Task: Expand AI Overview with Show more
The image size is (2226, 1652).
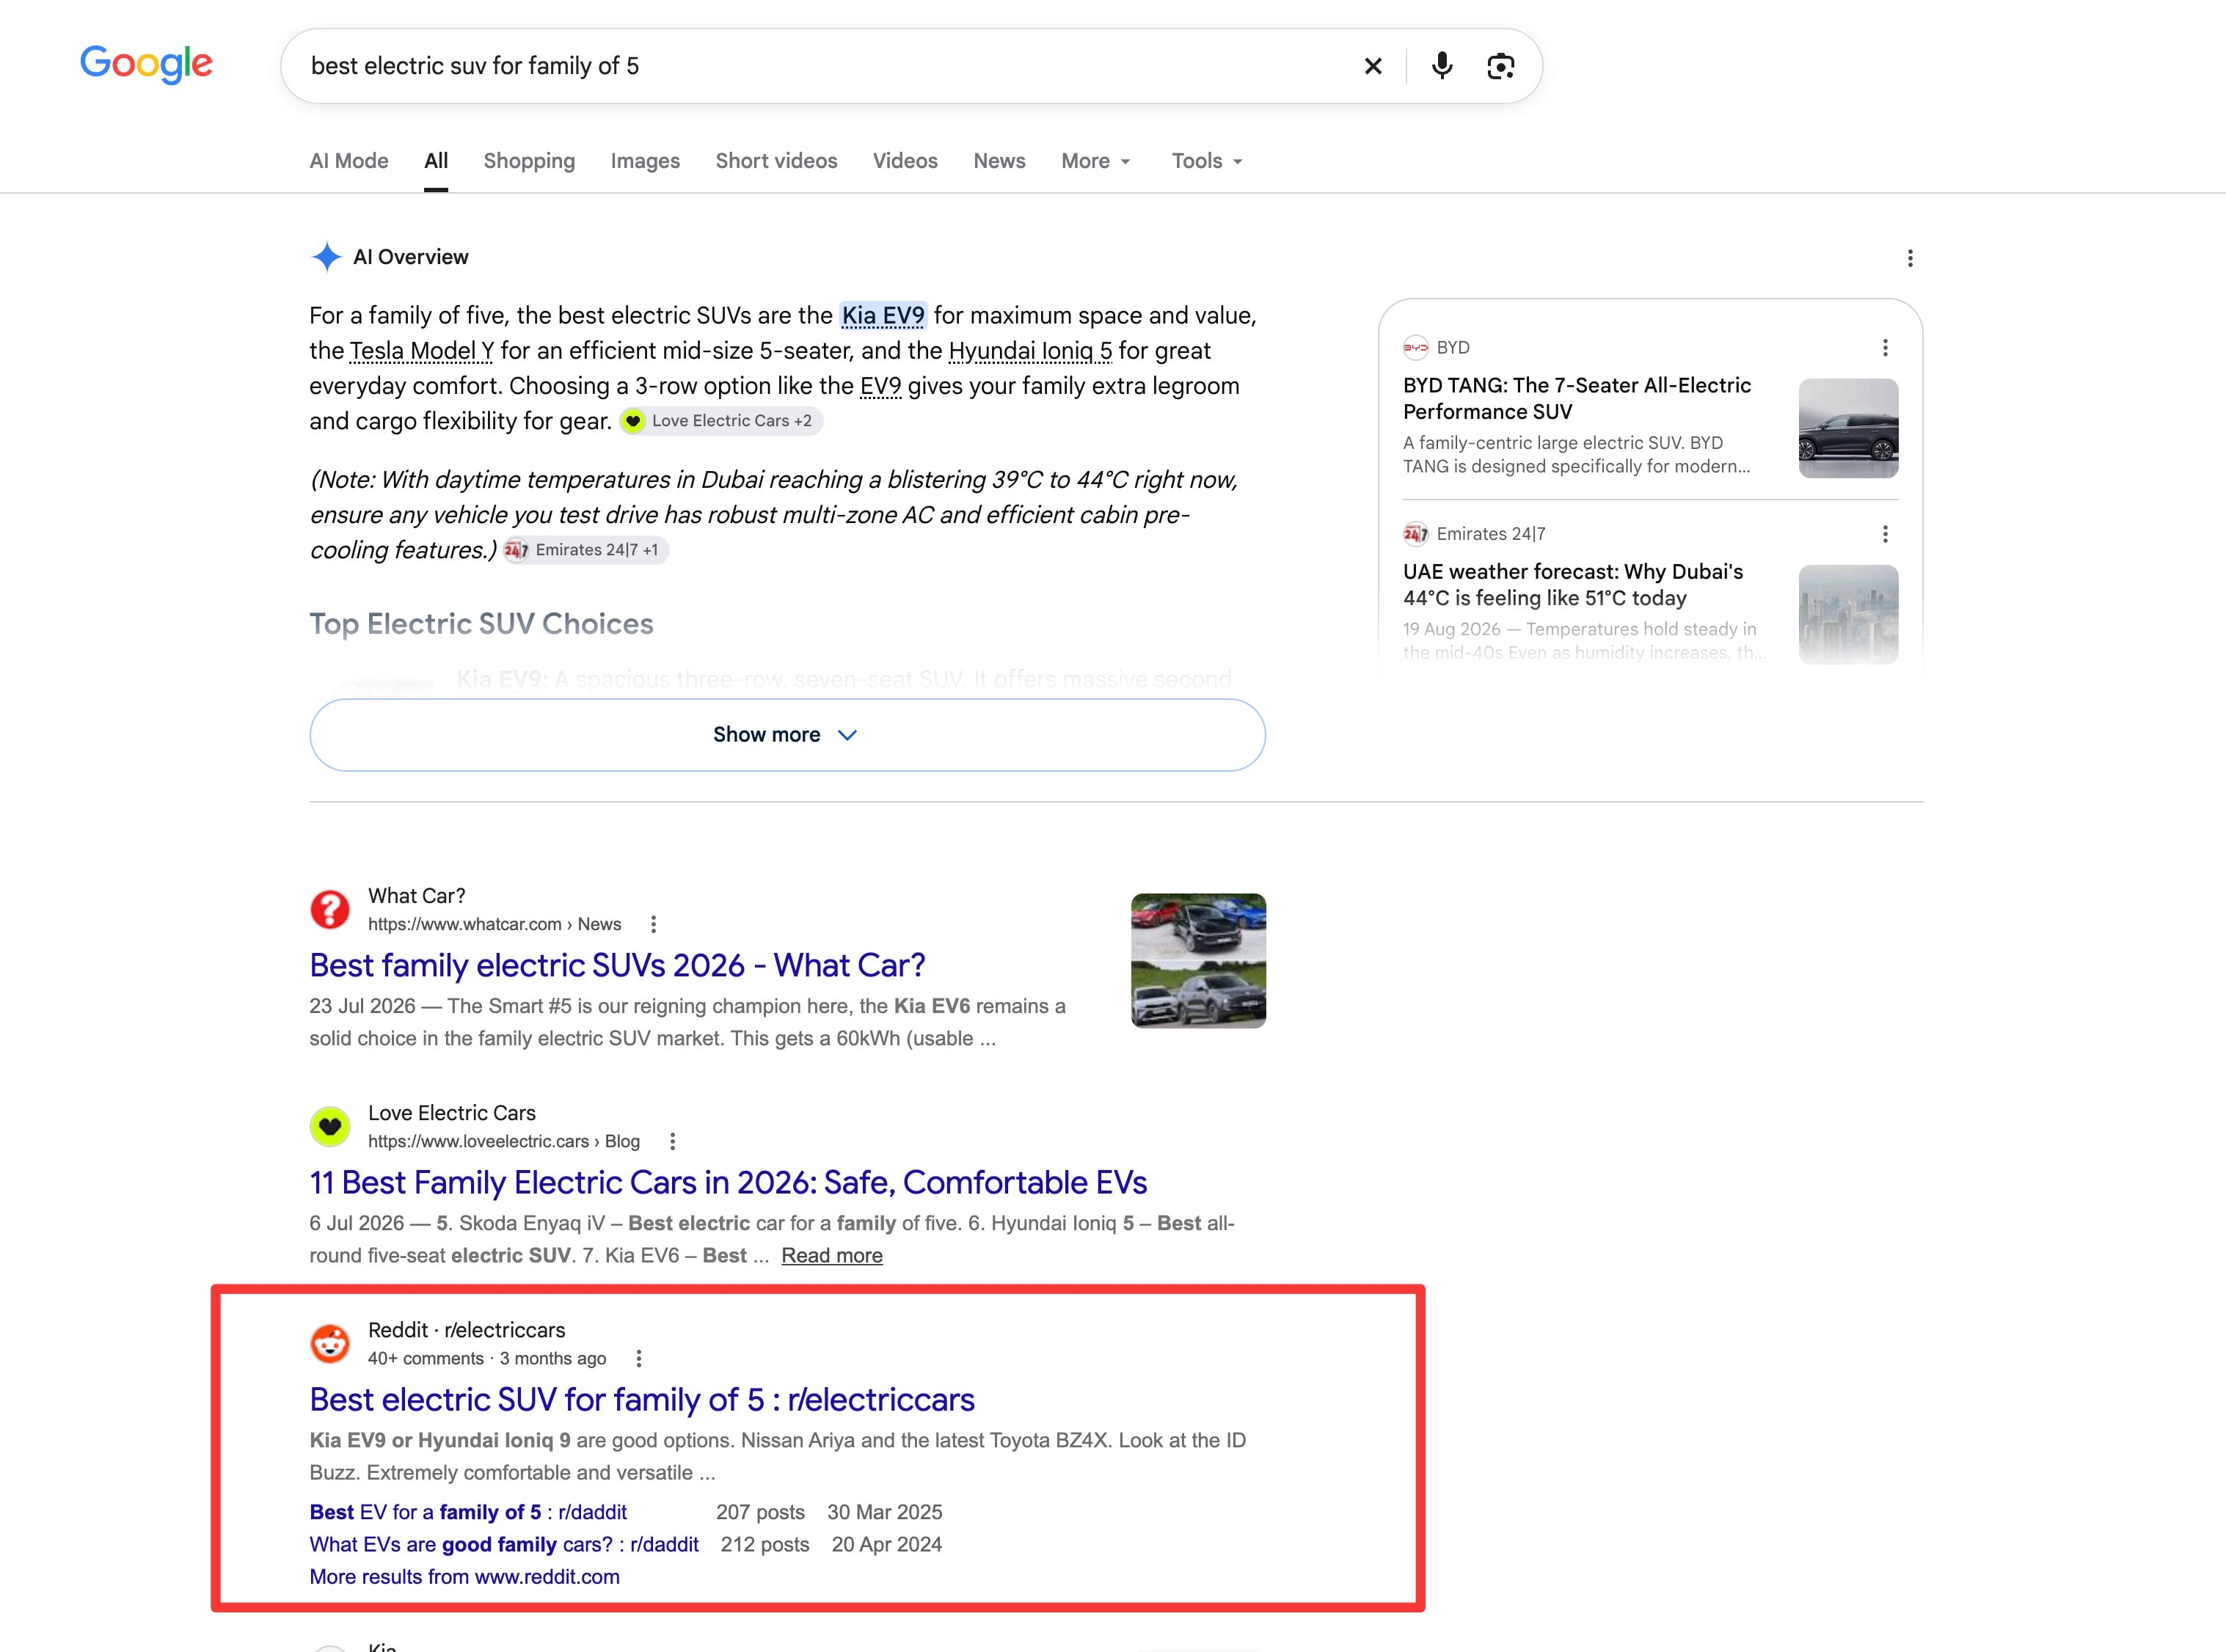Action: click(787, 735)
